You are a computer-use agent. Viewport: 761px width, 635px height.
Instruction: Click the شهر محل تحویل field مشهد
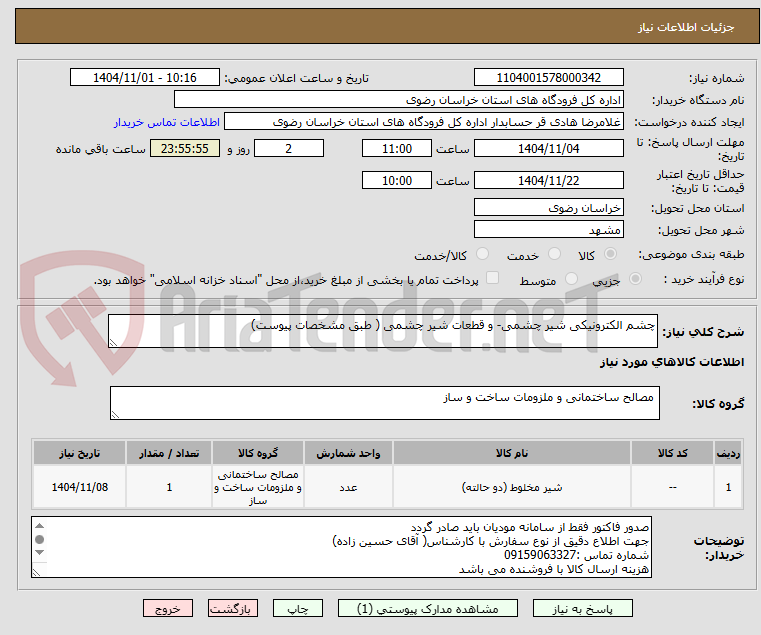pyautogui.click(x=548, y=229)
